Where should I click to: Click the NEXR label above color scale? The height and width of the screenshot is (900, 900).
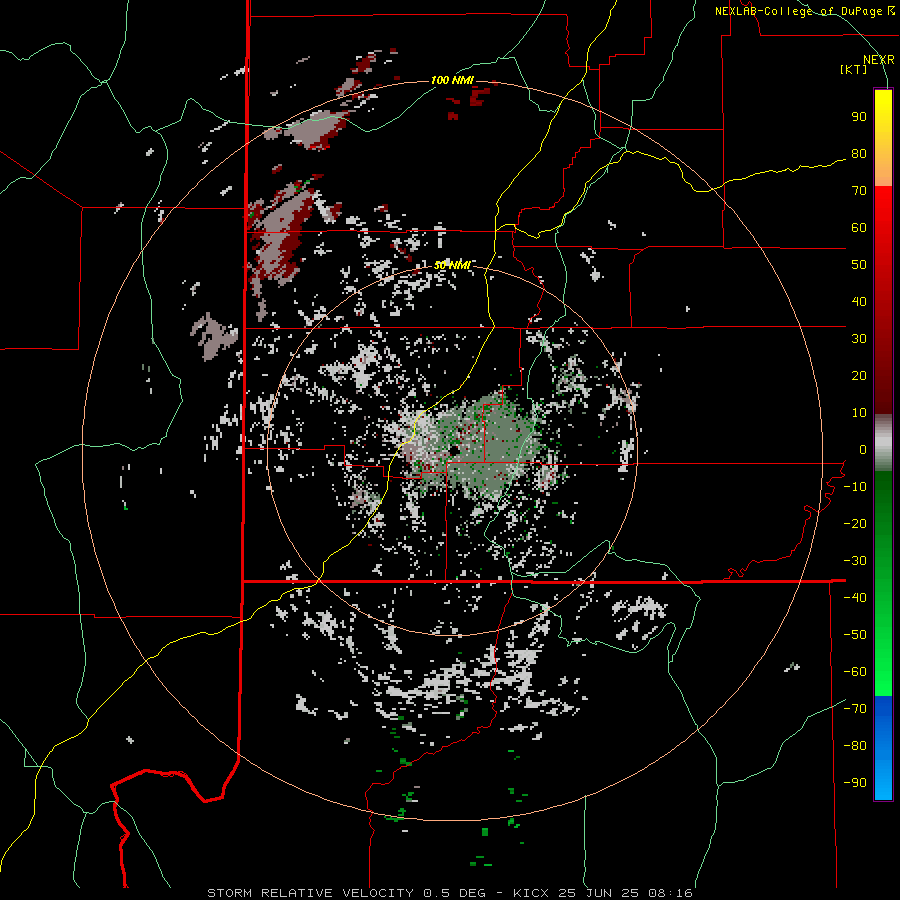pyautogui.click(x=879, y=60)
